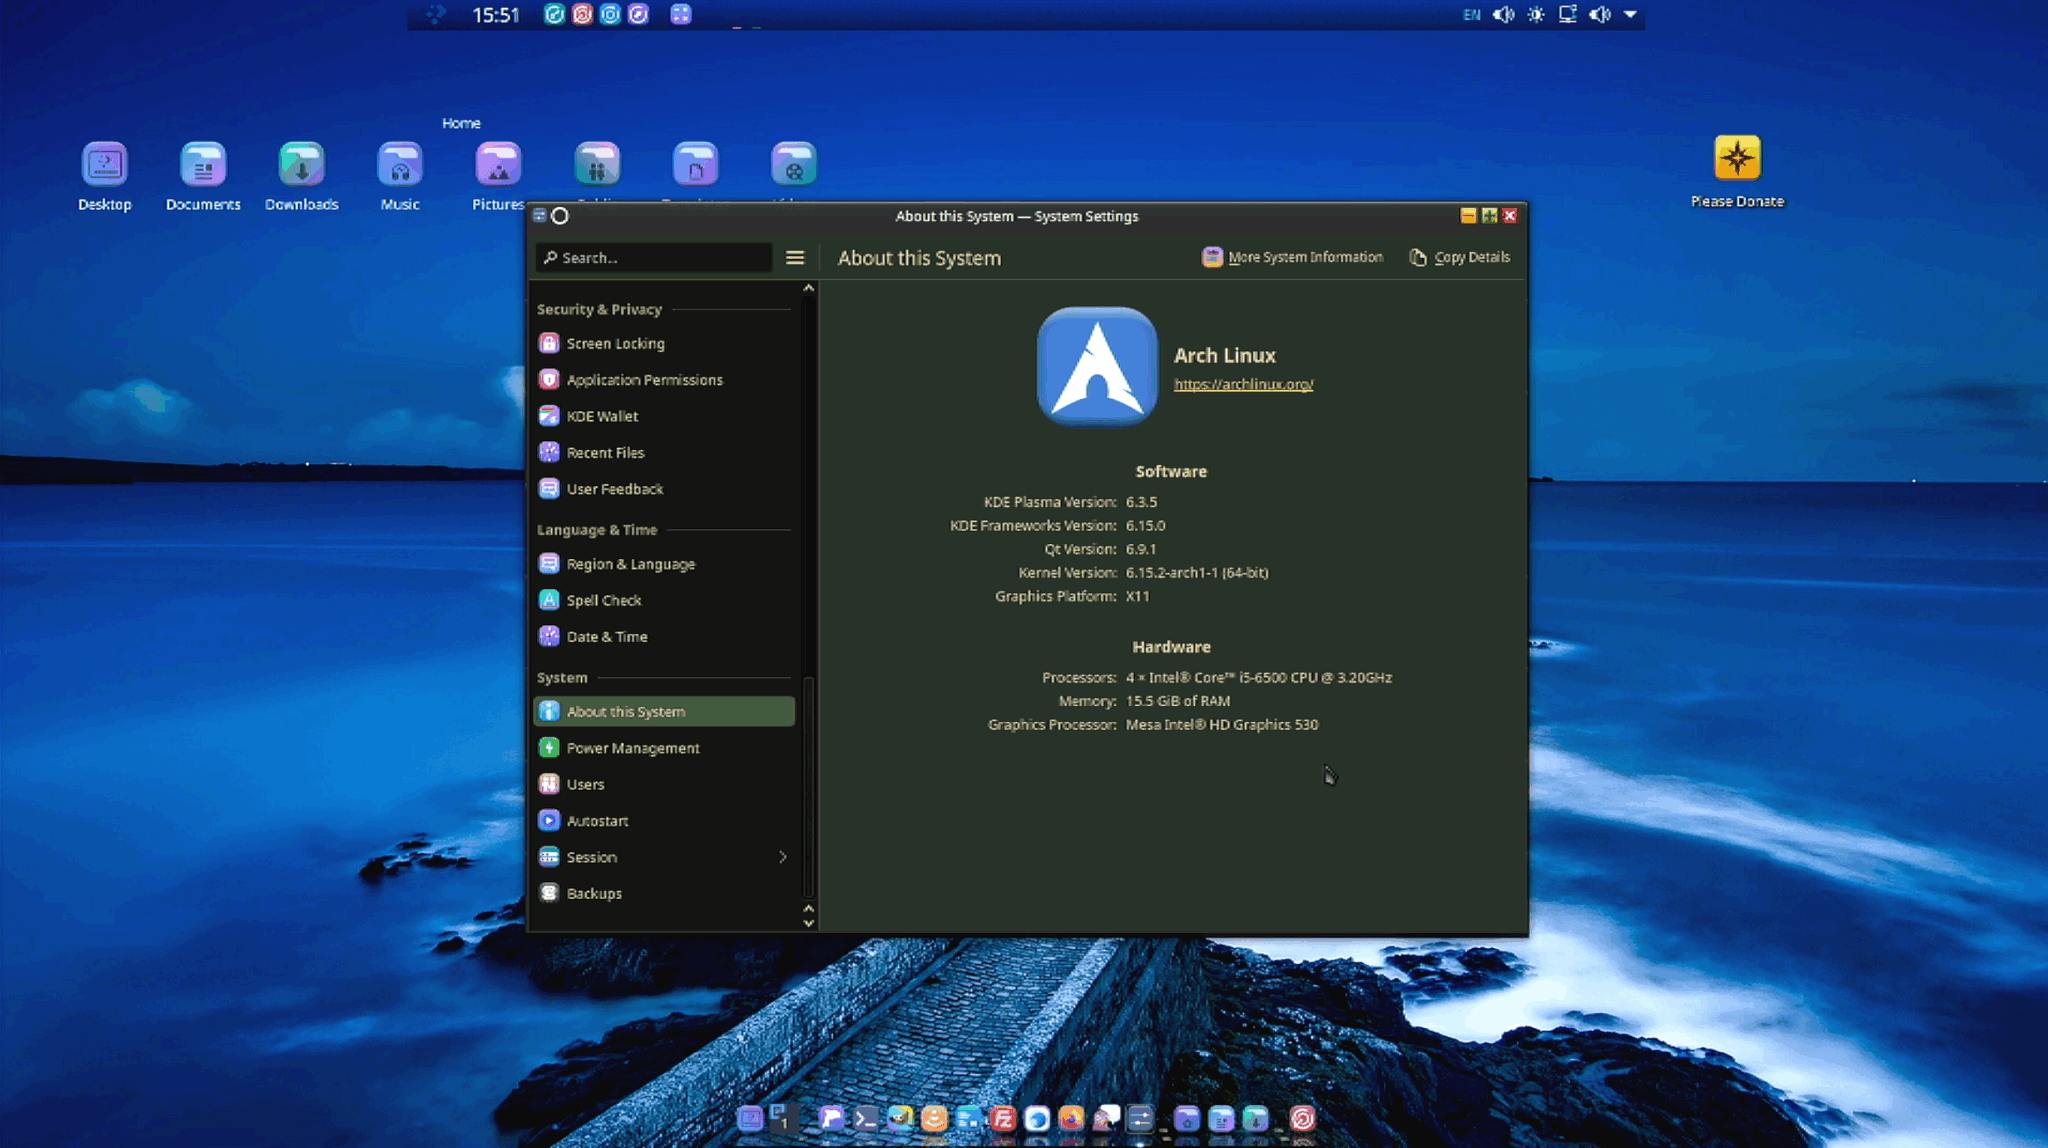Select Power Management in the sidebar

[632, 747]
